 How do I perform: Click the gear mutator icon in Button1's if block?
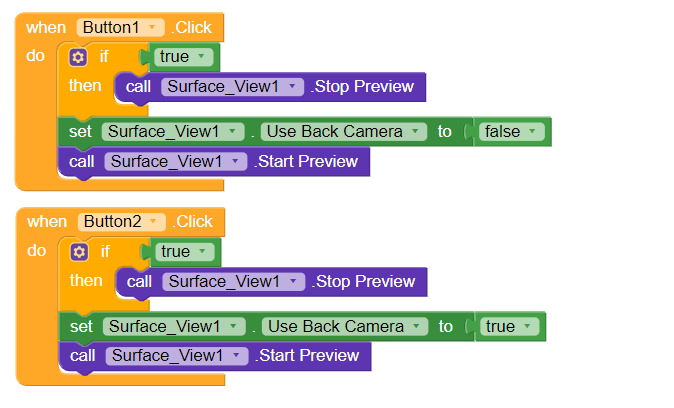[x=78, y=57]
